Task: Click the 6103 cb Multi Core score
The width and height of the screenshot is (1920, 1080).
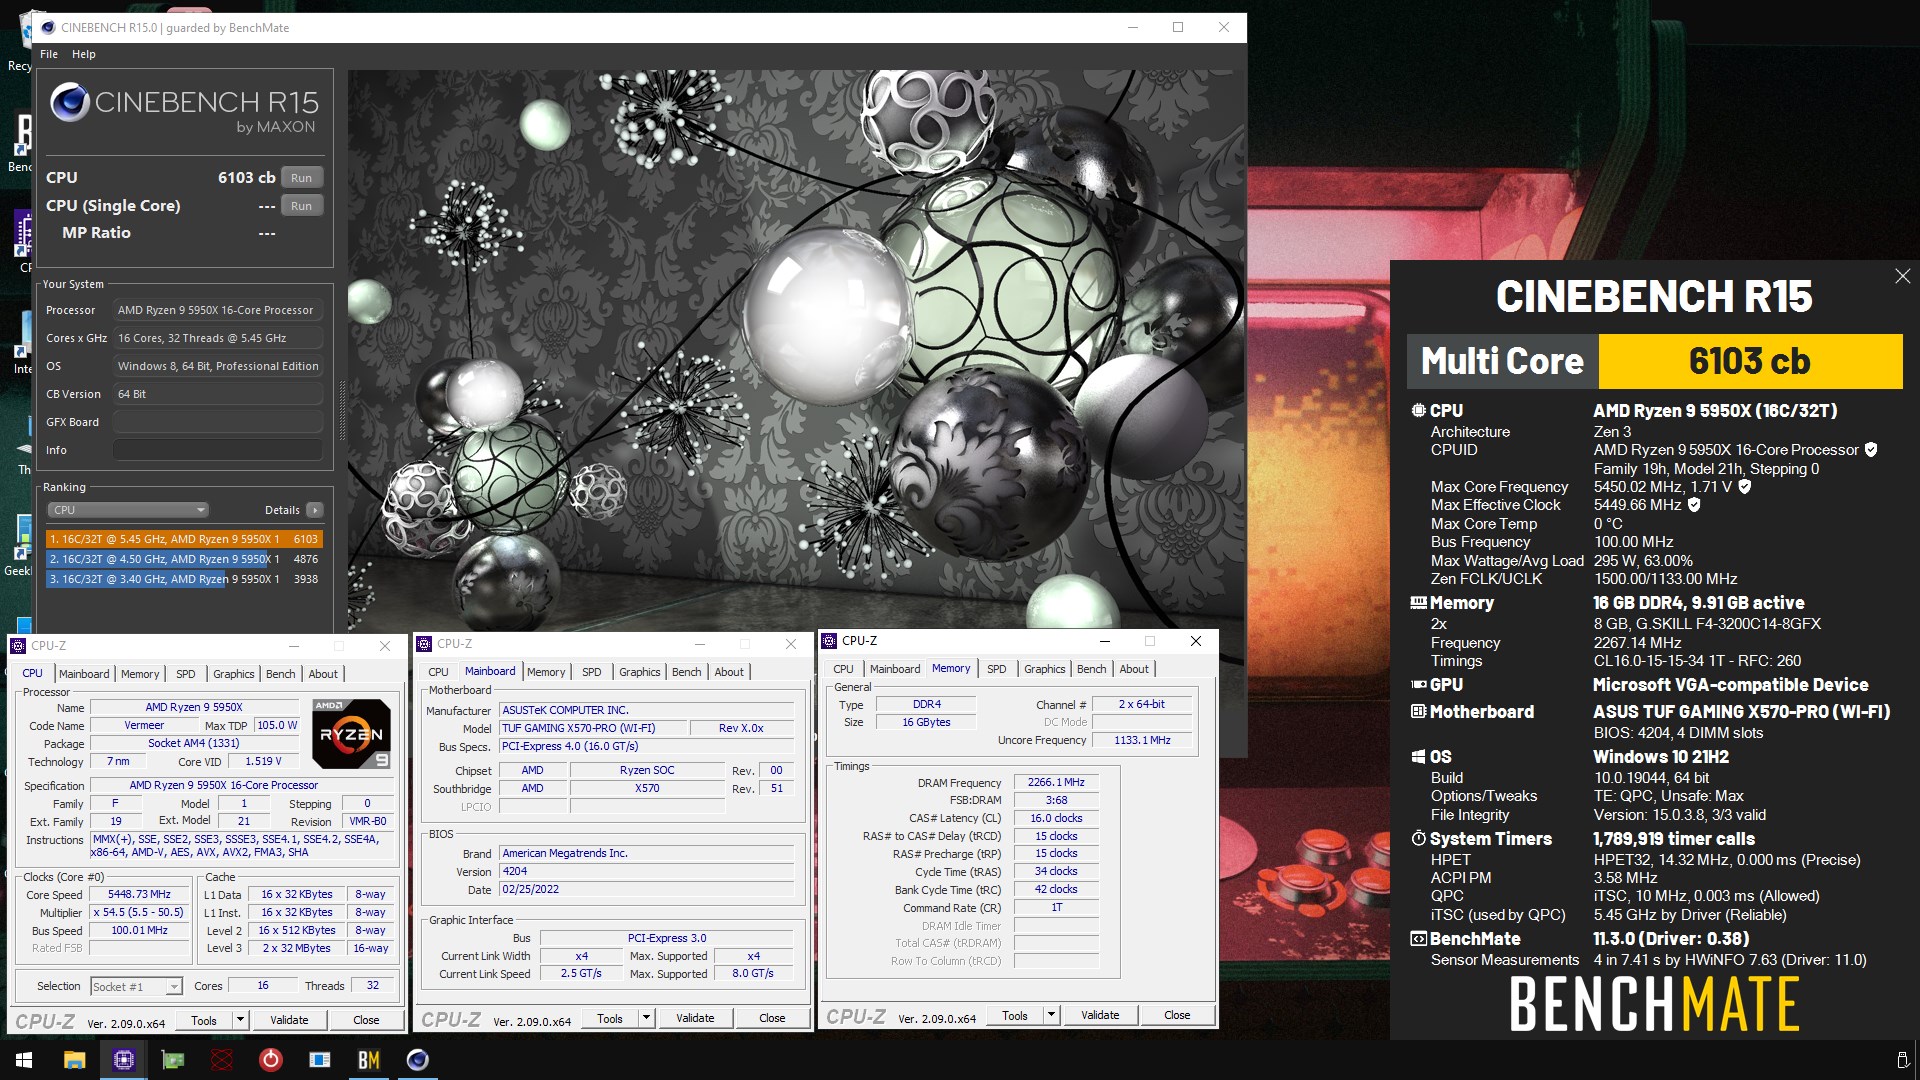Action: point(1750,361)
